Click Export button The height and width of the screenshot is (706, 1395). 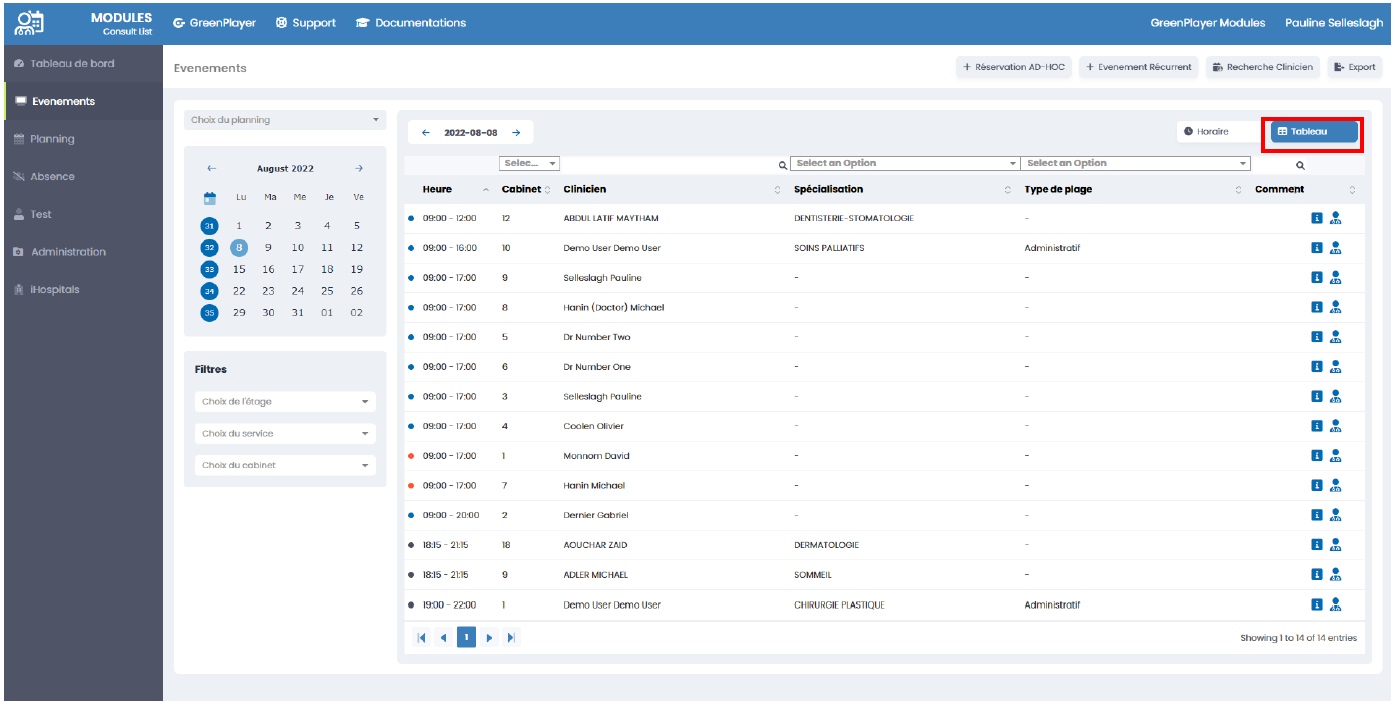tap(1354, 67)
